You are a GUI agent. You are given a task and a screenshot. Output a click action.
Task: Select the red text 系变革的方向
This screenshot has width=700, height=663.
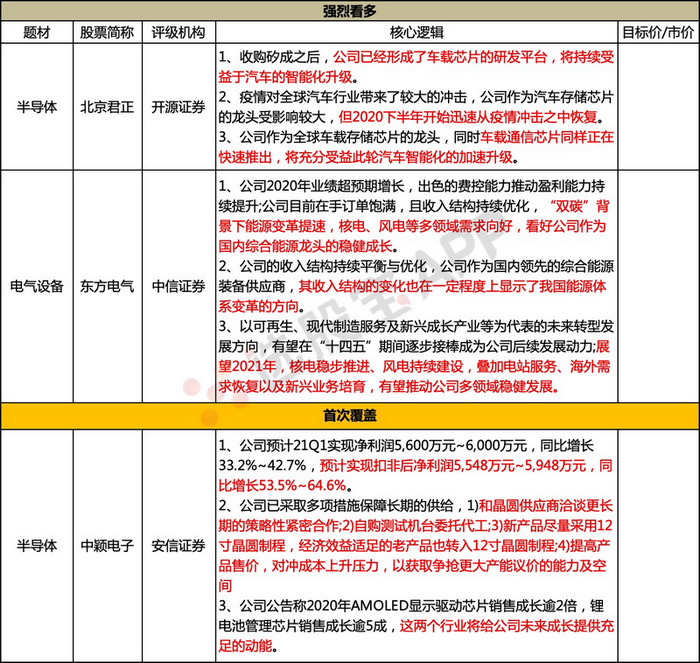[258, 306]
